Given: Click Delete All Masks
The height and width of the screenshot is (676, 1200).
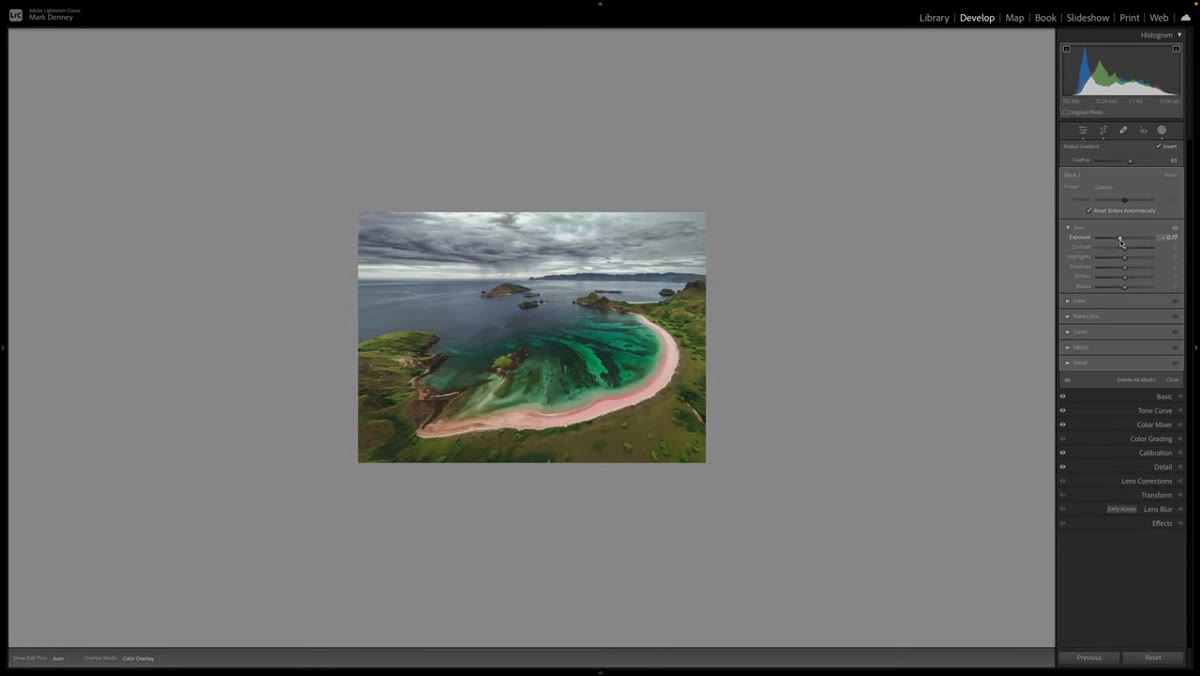Looking at the screenshot, I should (1136, 380).
